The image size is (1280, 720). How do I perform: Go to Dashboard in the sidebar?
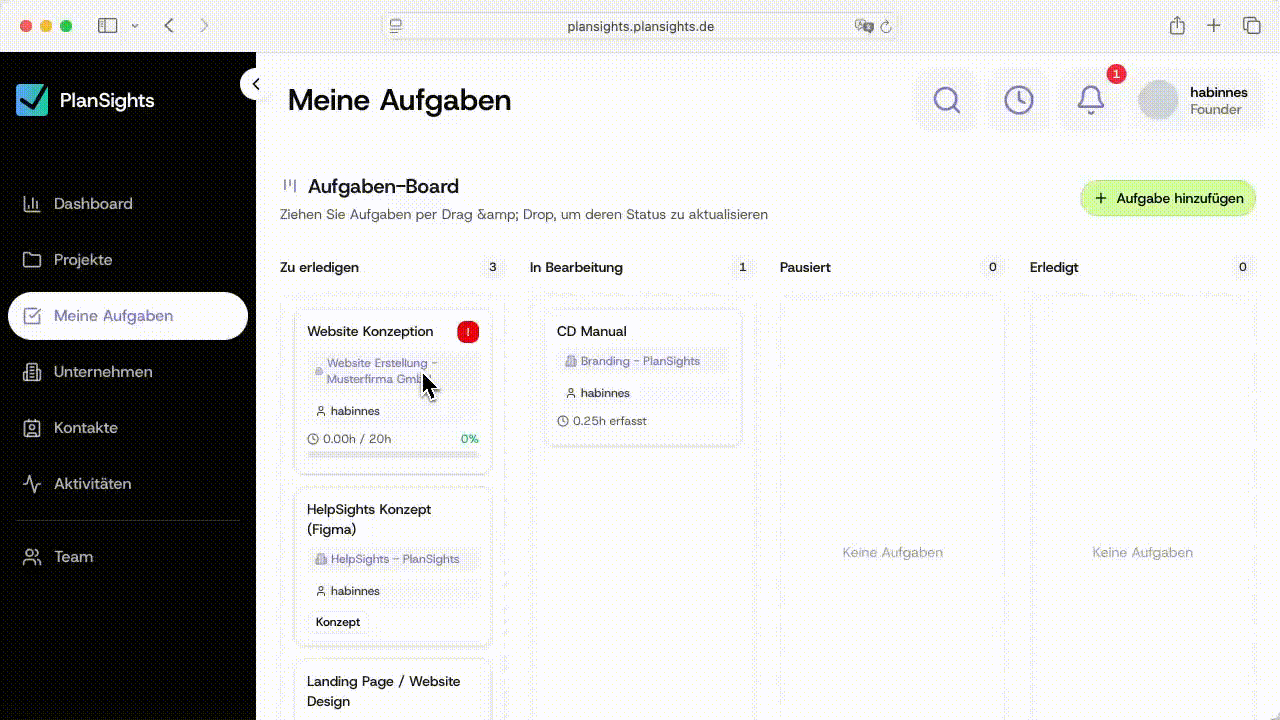point(93,204)
